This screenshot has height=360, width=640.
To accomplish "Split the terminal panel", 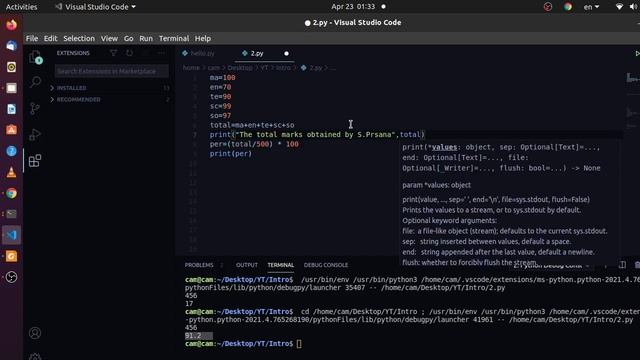I will (x=622, y=265).
